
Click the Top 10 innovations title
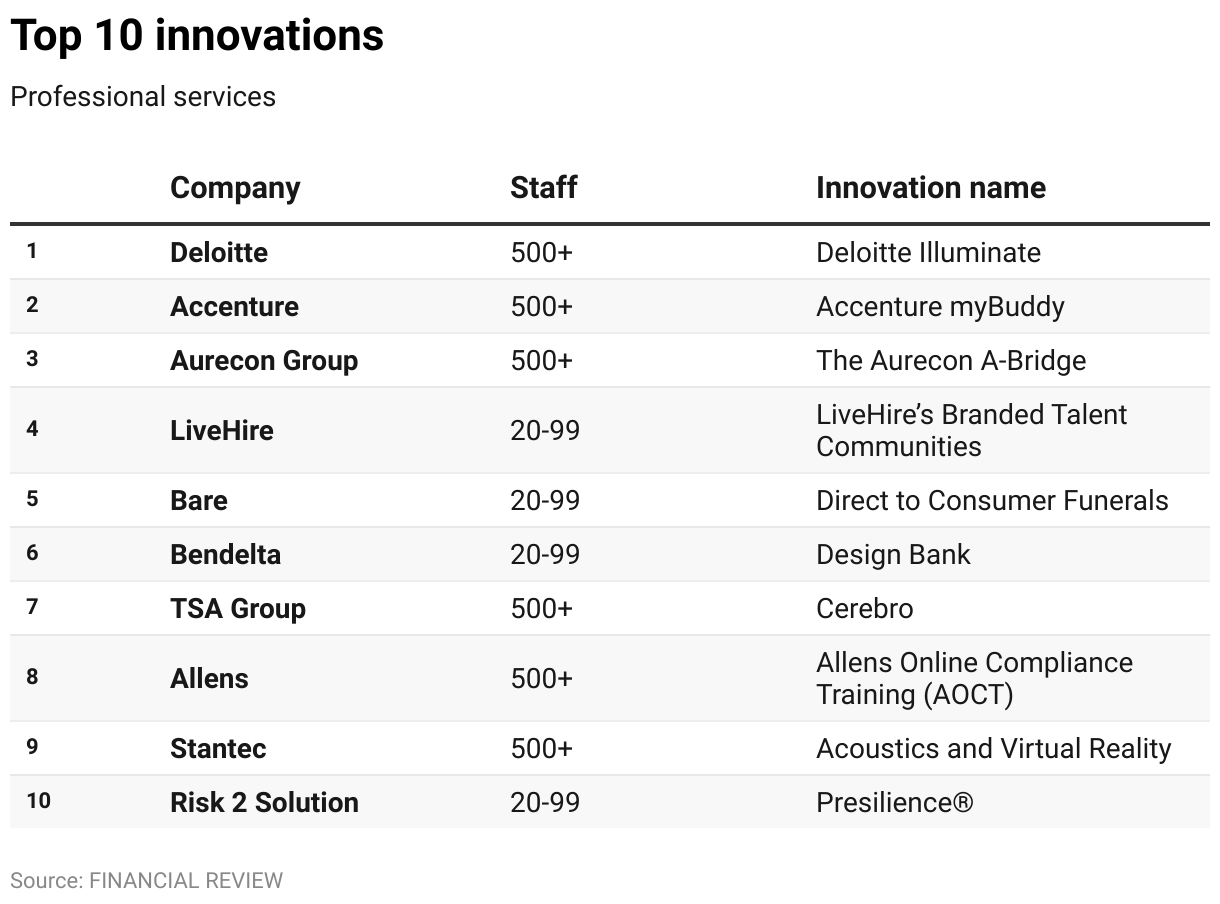(x=197, y=37)
